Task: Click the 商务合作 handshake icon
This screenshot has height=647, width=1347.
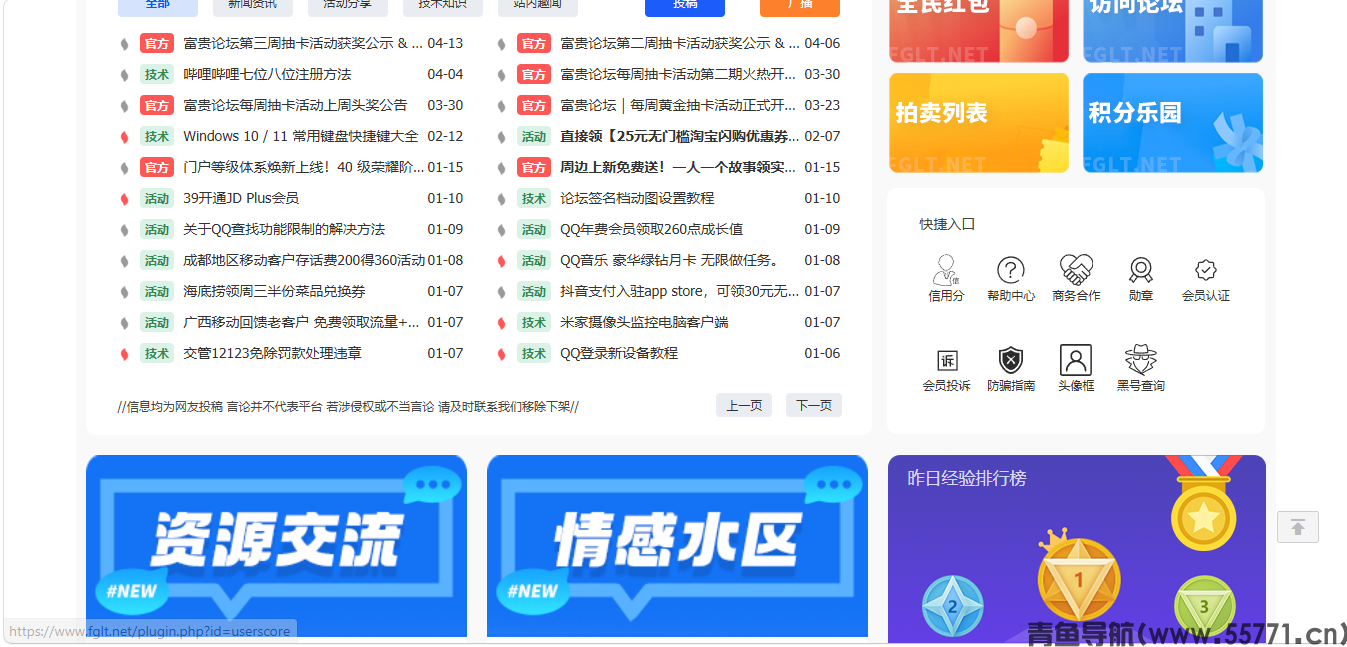Action: pyautogui.click(x=1076, y=270)
